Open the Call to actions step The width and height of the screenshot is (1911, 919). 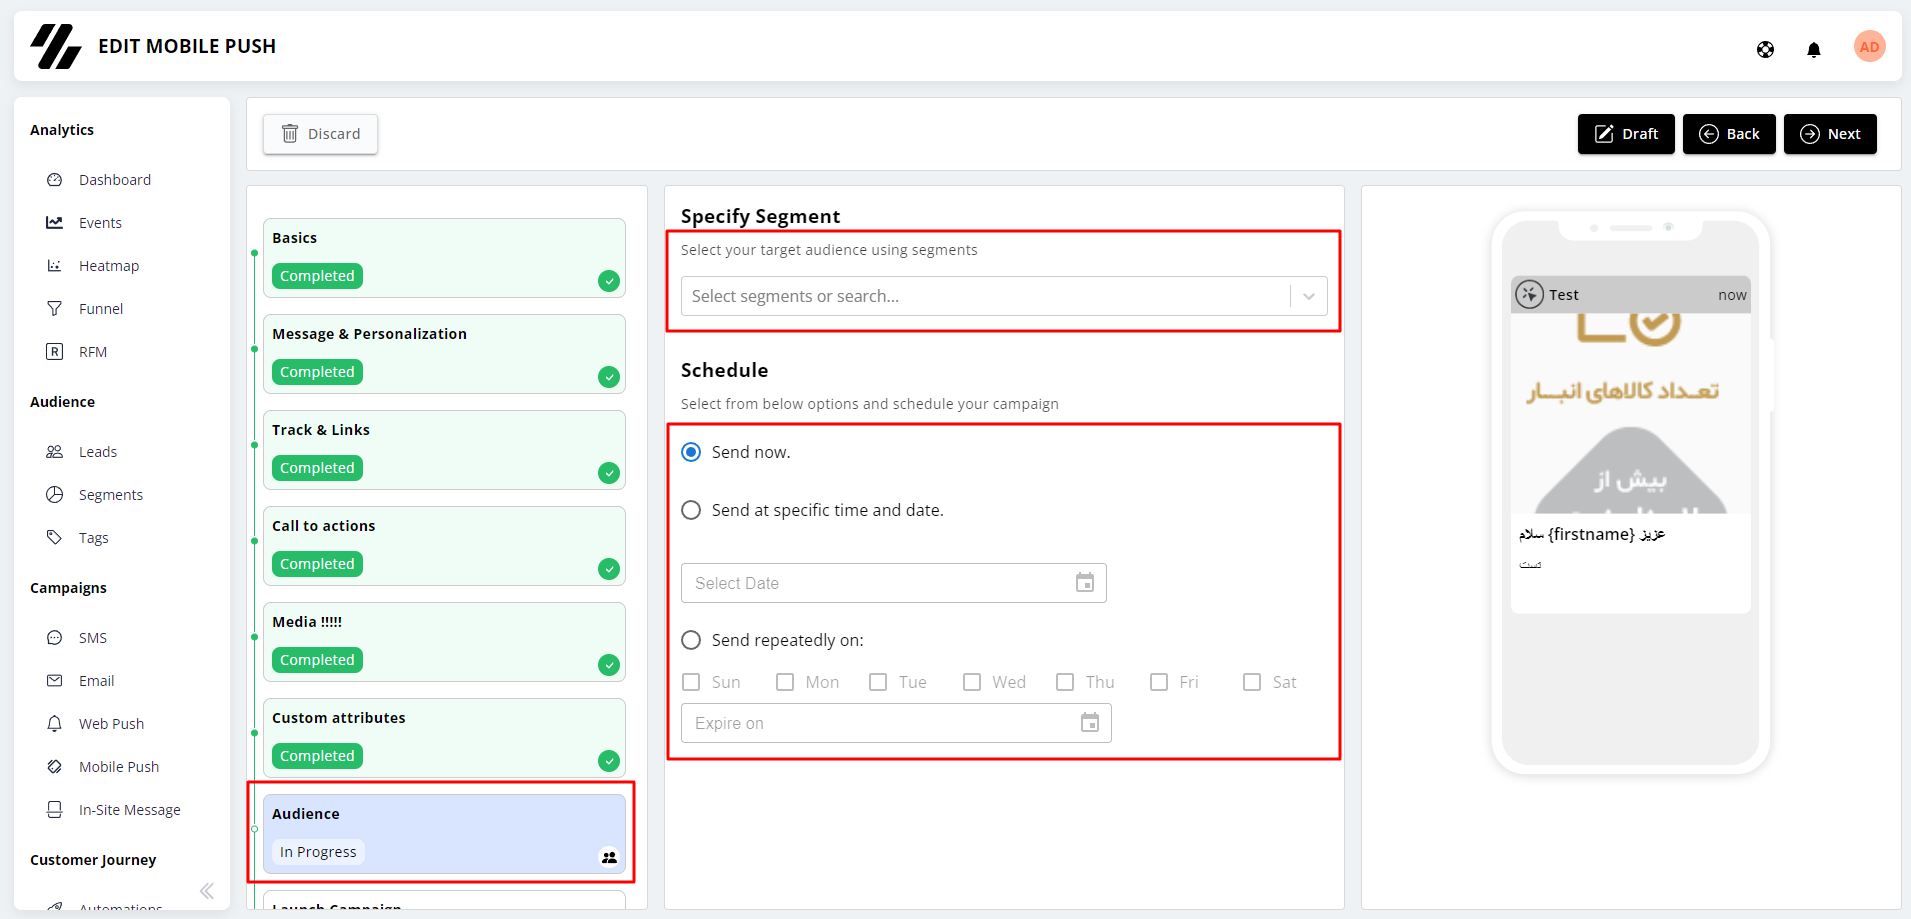tap(444, 546)
